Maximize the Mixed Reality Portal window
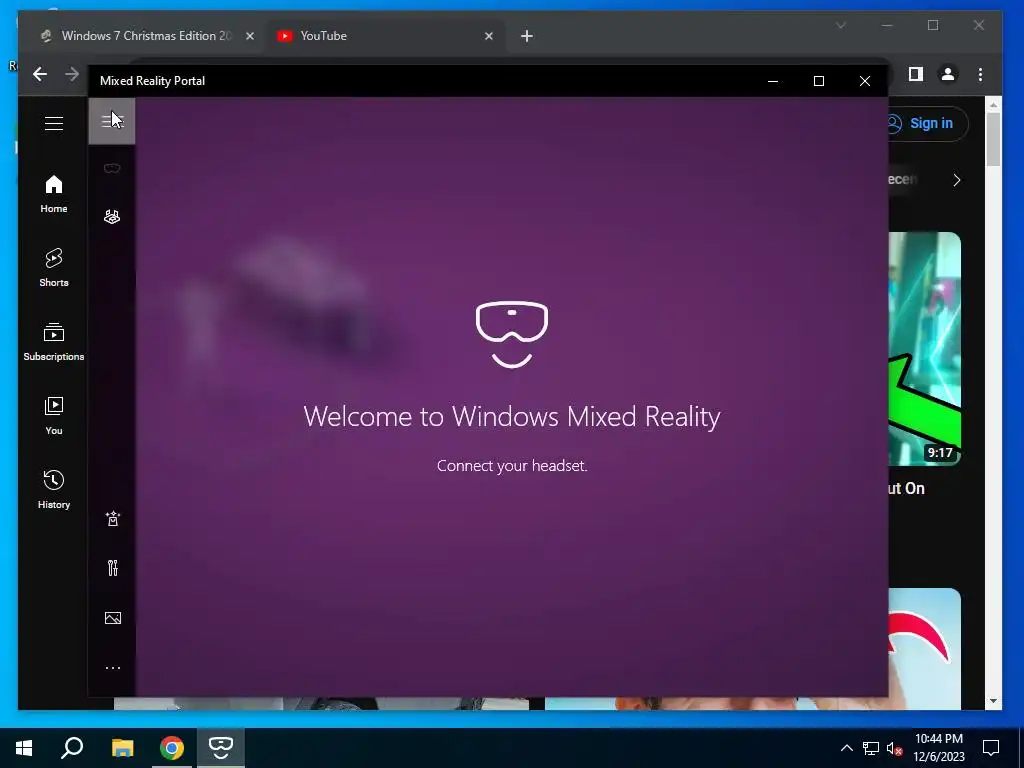The image size is (1024, 768). click(818, 81)
